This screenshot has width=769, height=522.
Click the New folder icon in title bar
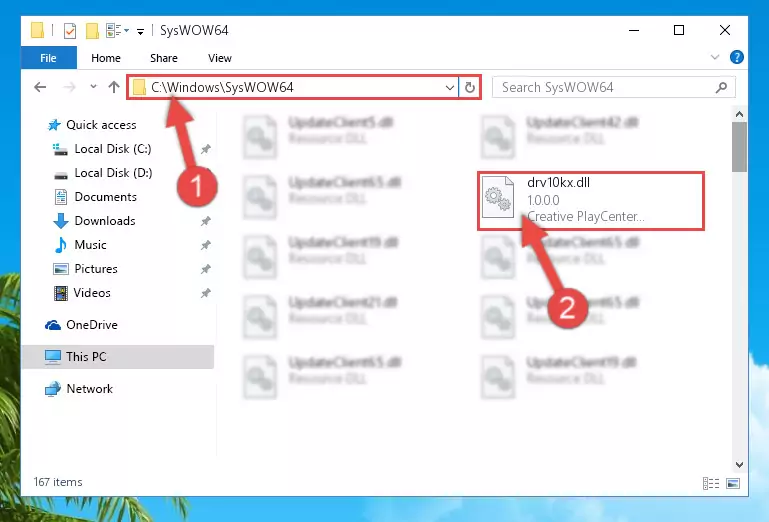click(92, 31)
